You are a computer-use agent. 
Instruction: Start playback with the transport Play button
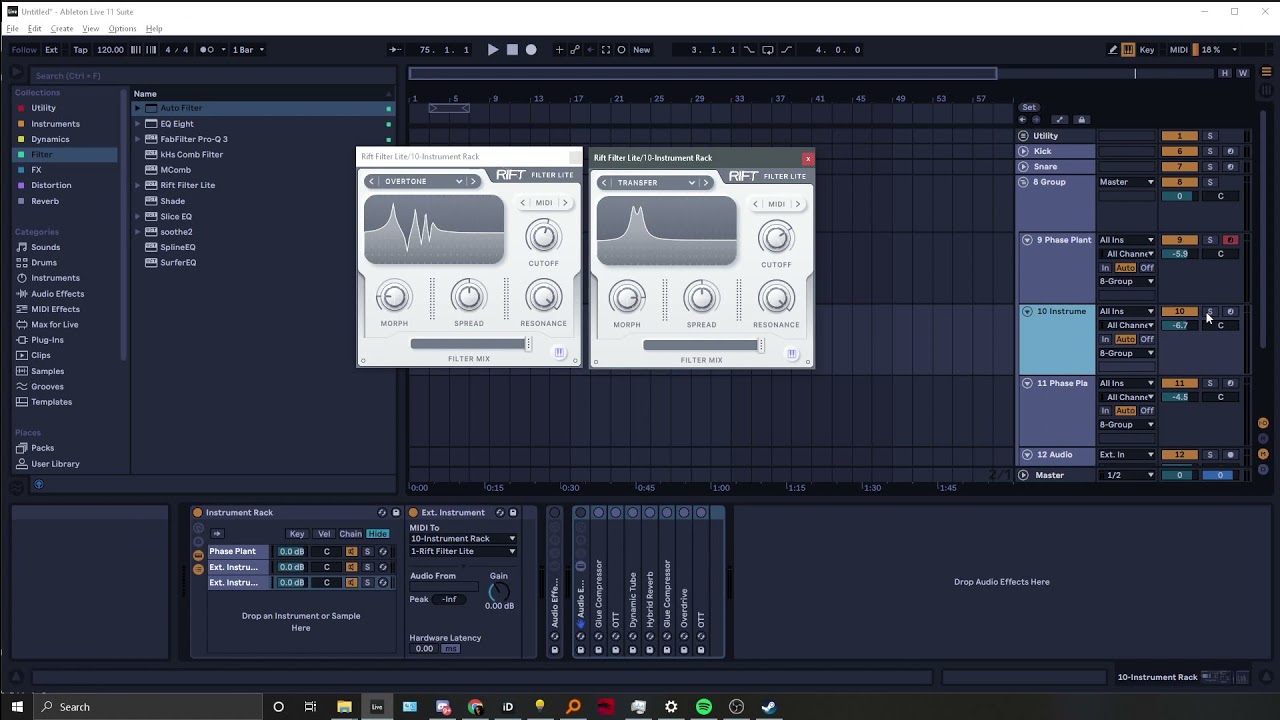click(493, 50)
